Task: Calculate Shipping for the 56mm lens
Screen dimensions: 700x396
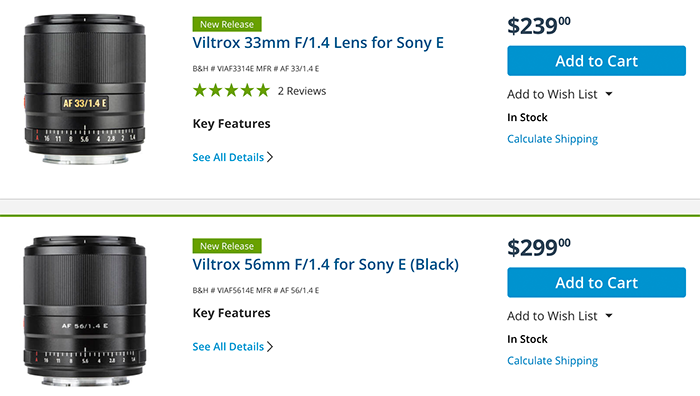Action: [552, 361]
